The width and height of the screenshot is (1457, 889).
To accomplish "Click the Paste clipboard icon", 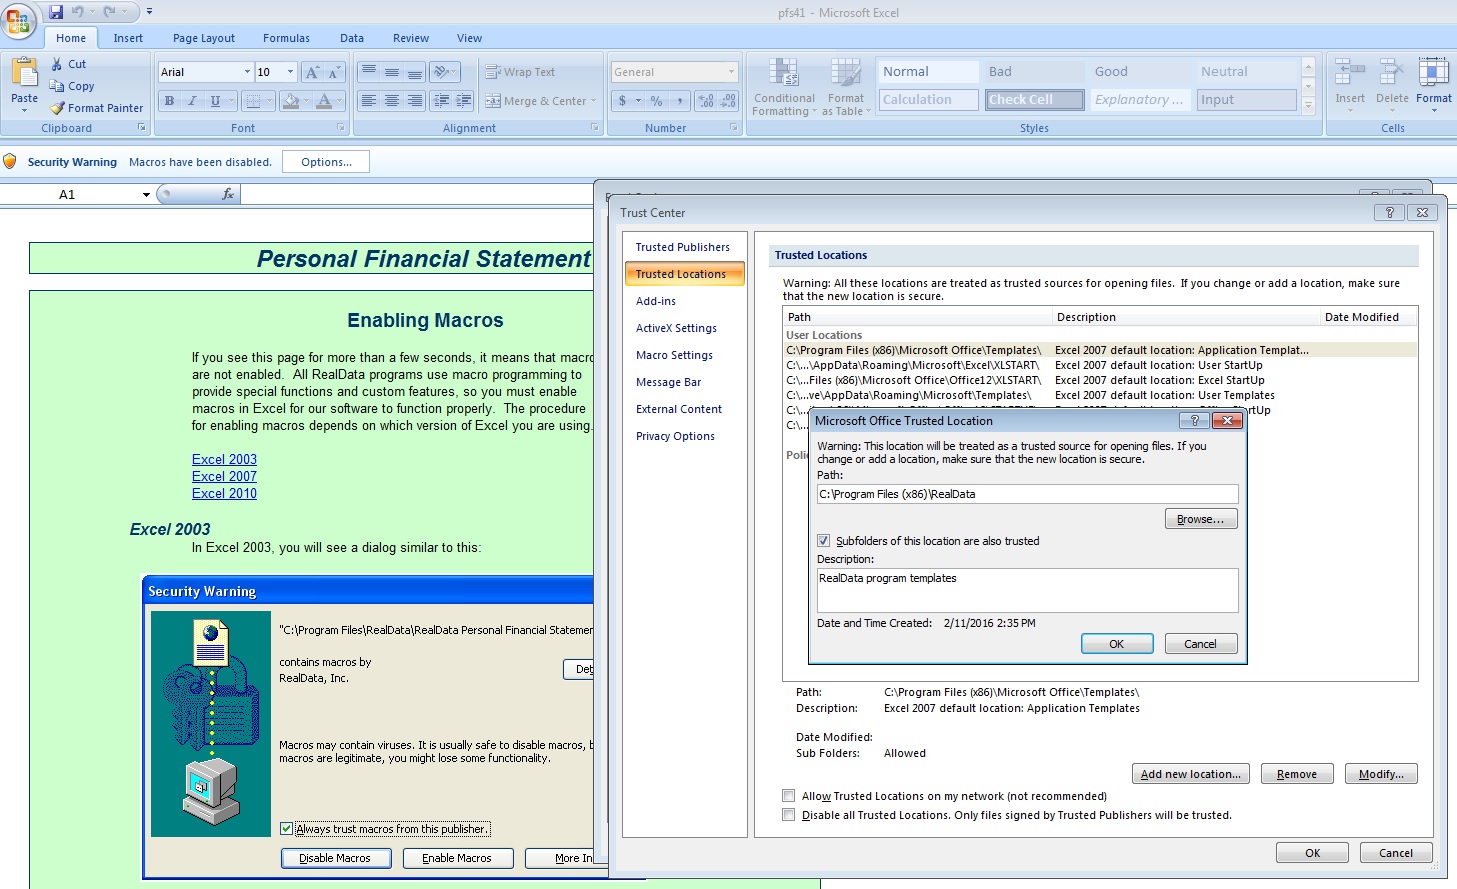I will point(24,73).
